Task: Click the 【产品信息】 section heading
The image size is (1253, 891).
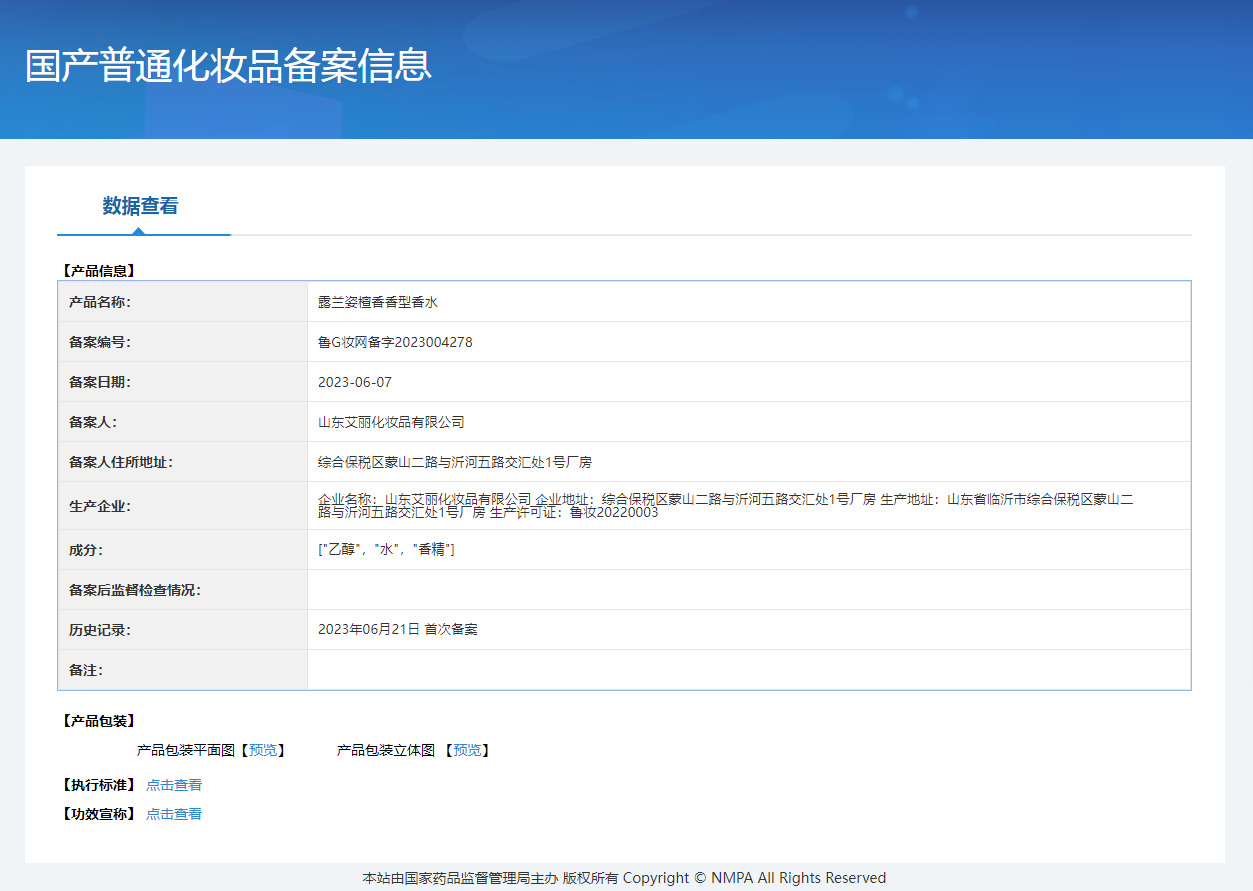Action: coord(97,270)
